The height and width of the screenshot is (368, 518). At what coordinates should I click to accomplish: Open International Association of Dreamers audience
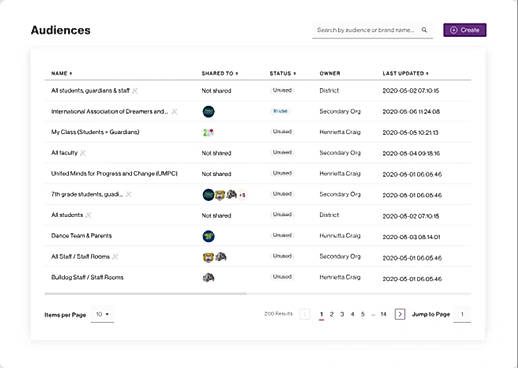(109, 111)
